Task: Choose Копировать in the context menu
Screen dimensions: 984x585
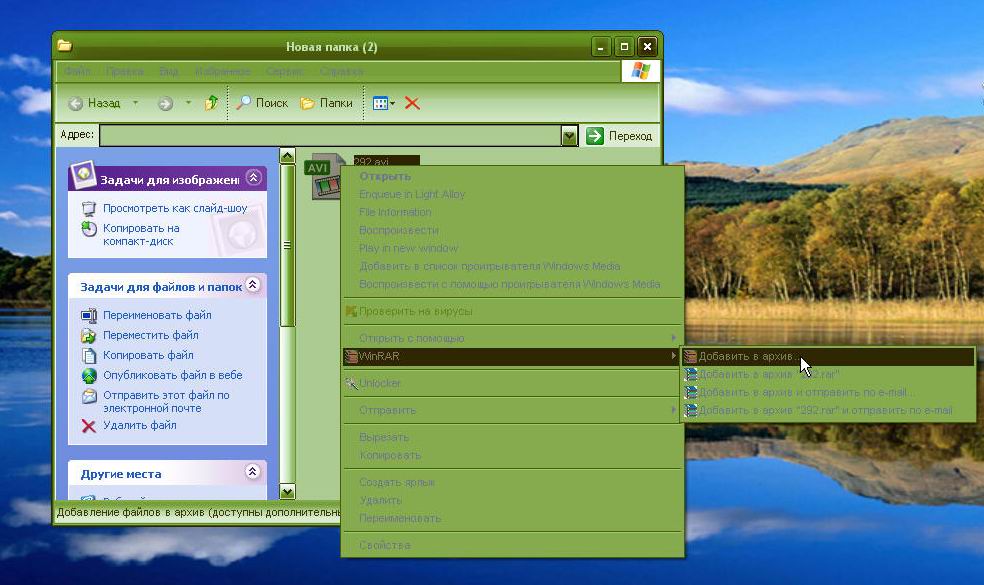Action: [x=512, y=456]
